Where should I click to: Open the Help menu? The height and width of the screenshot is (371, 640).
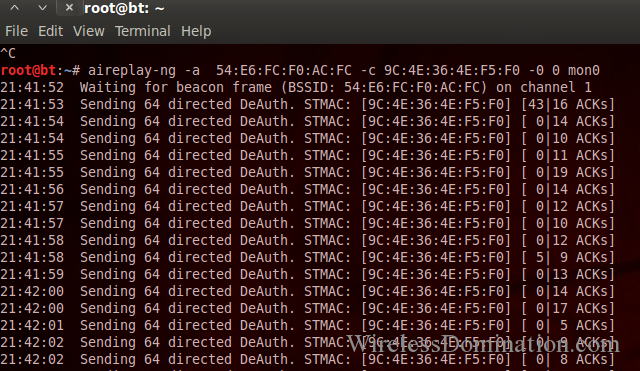tap(196, 31)
